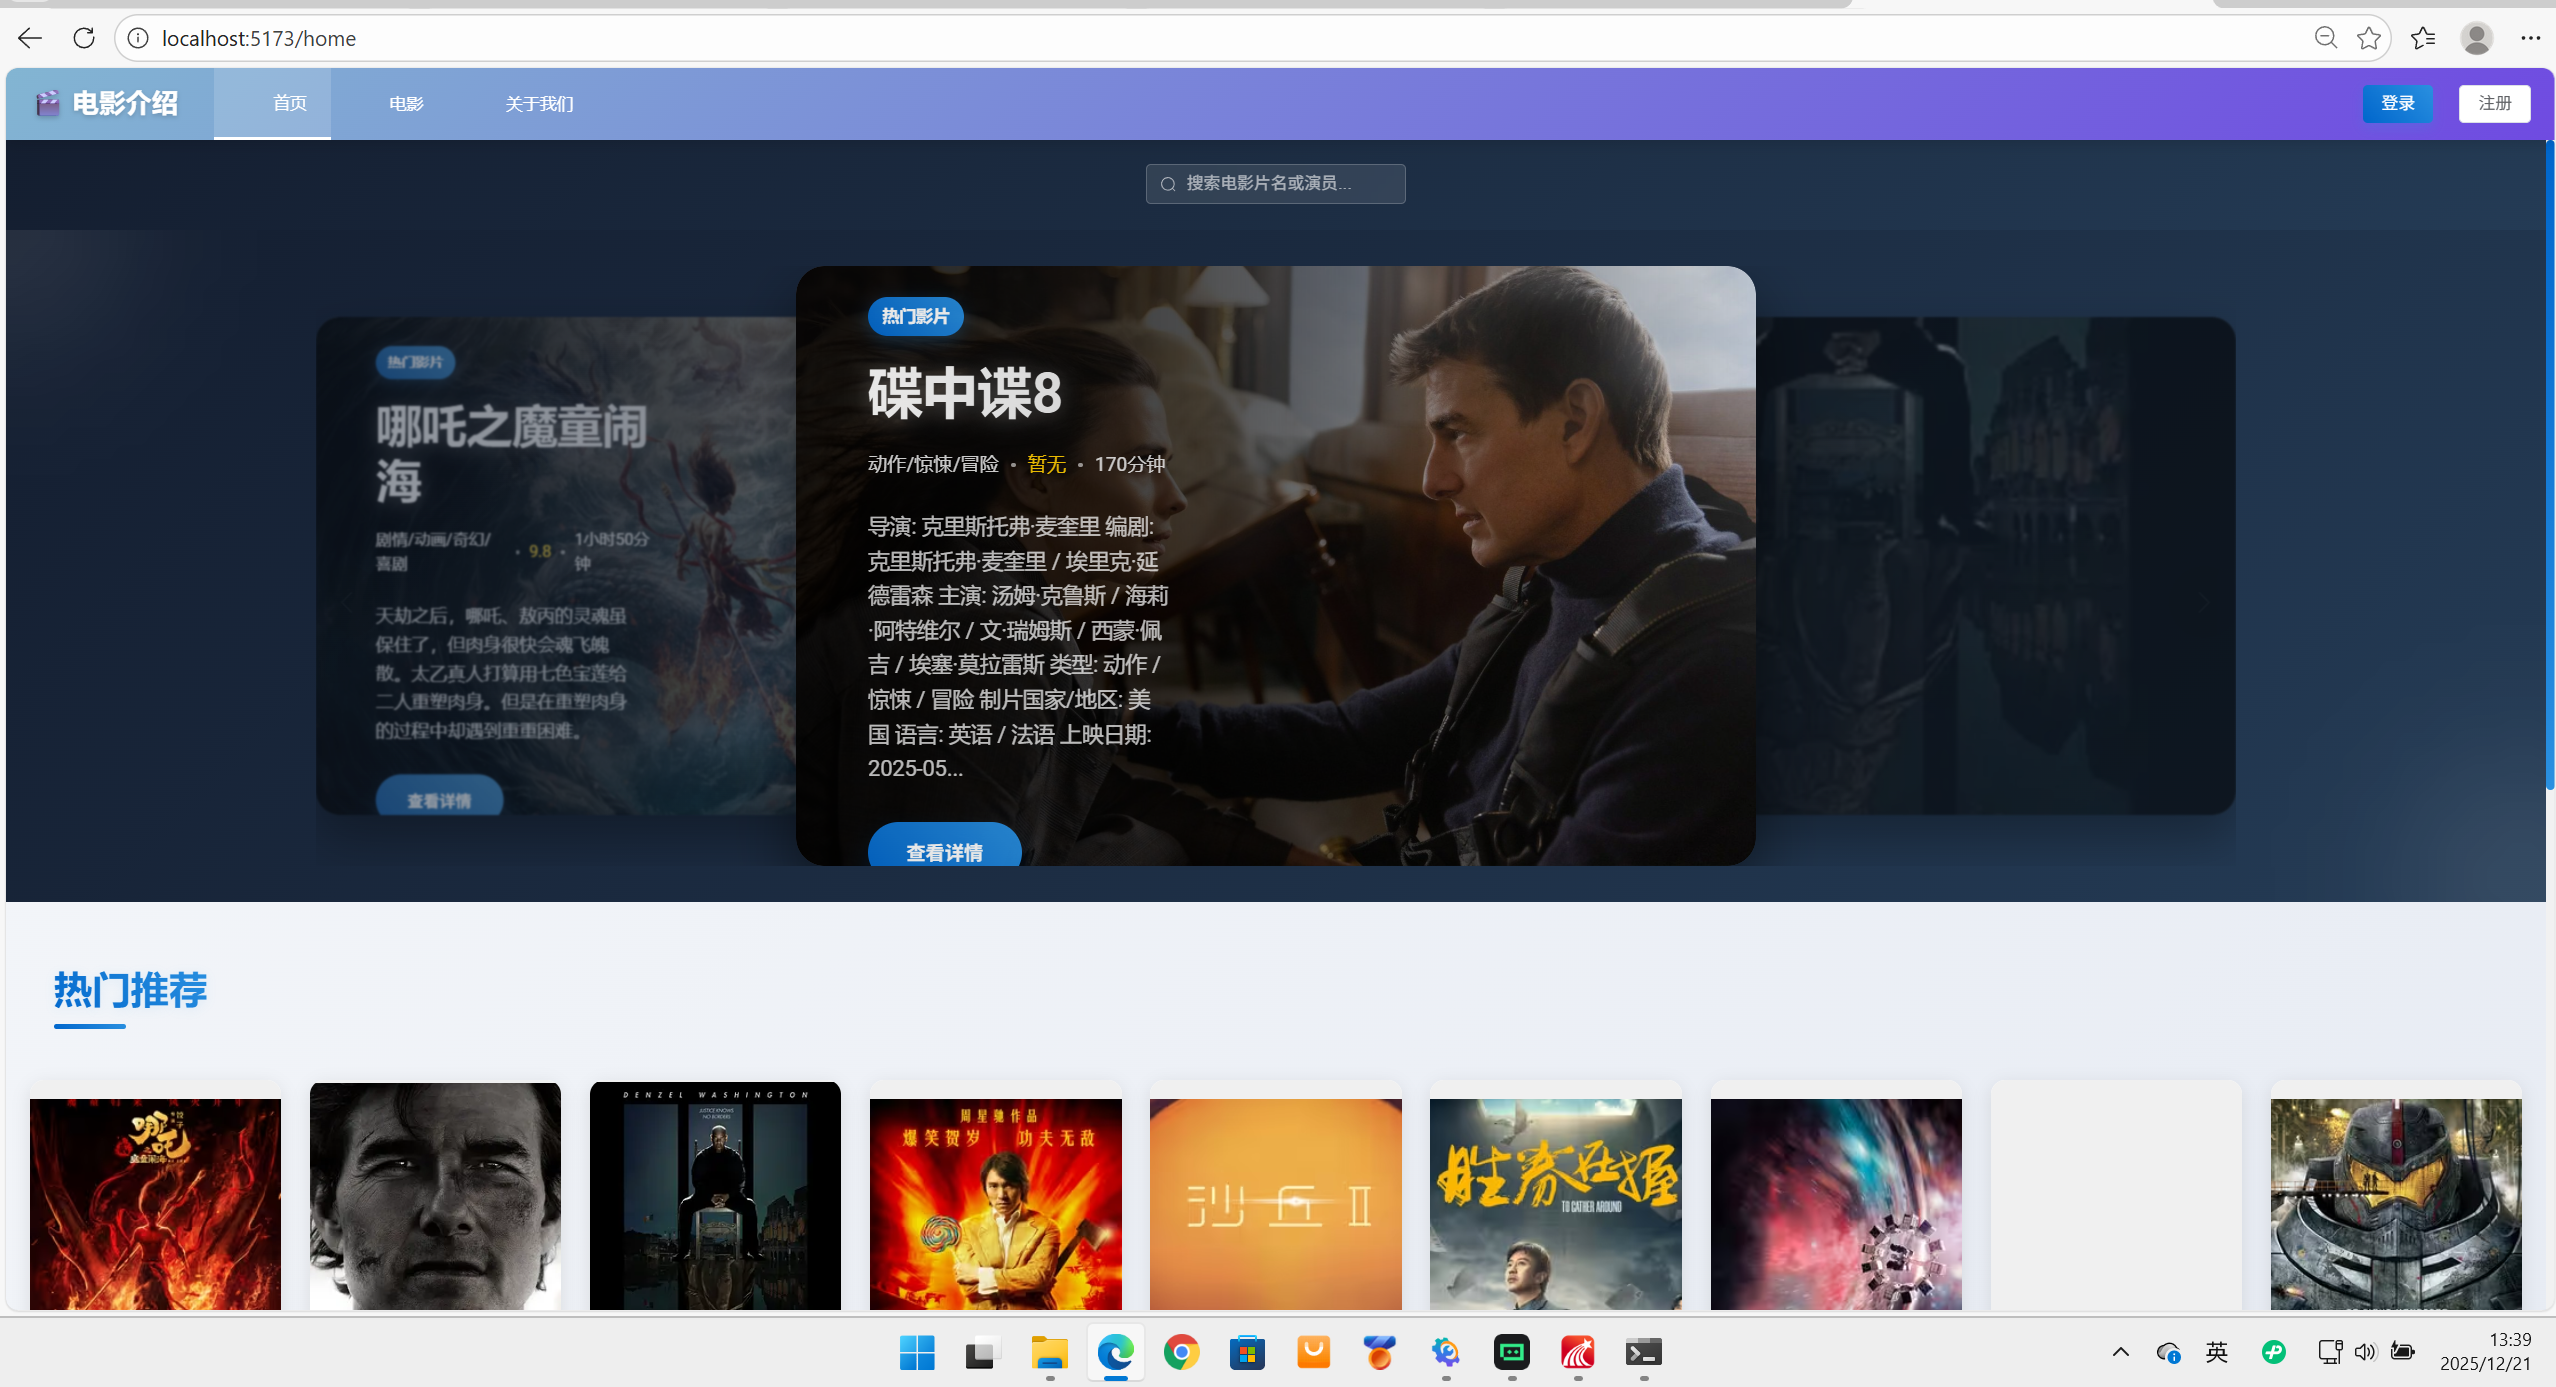Open the browser settings and more menu
The image size is (2556, 1387).
(2531, 39)
